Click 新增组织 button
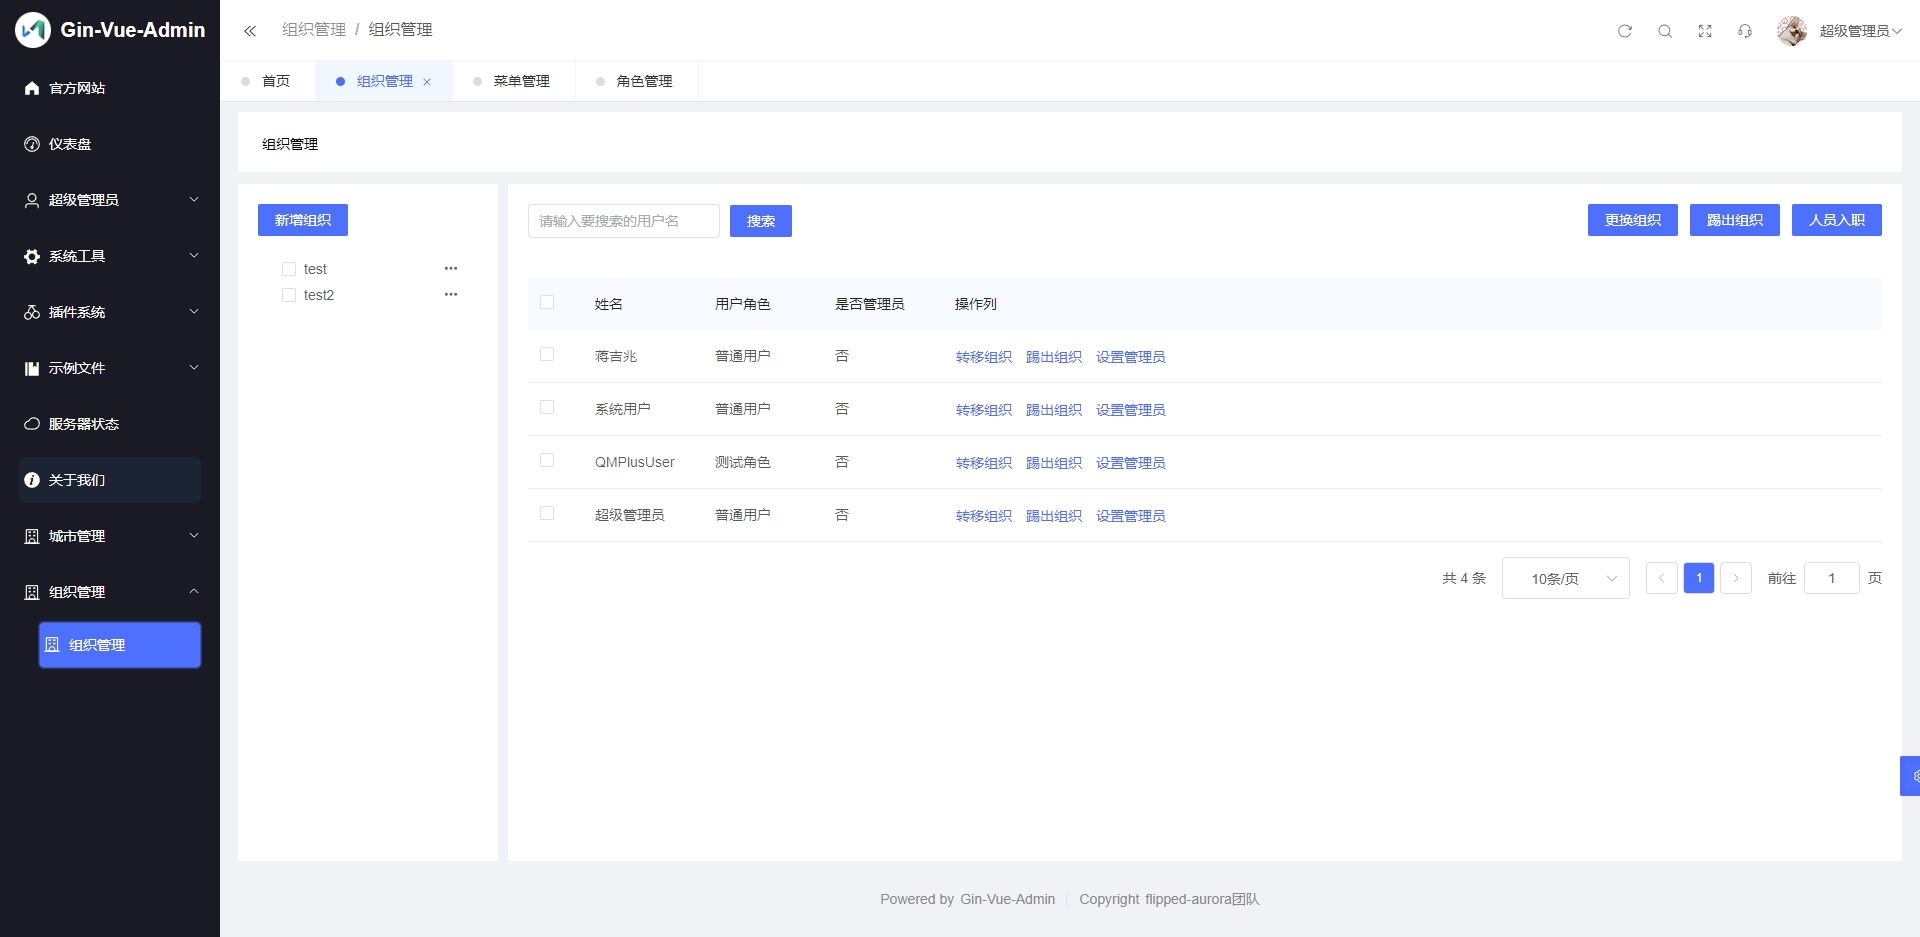The height and width of the screenshot is (937, 1920). (303, 220)
